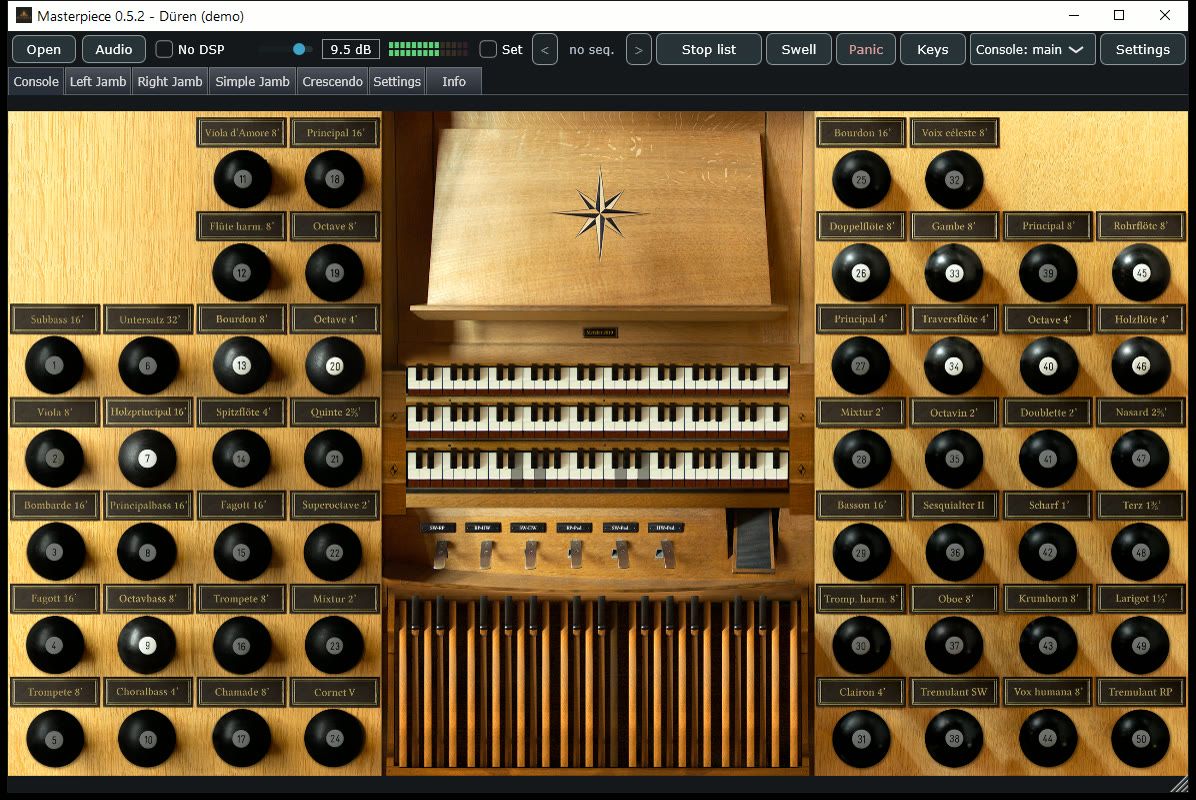The image size is (1196, 800).
Task: Engage stop knob 18 for Principal 16'
Action: tap(334, 179)
